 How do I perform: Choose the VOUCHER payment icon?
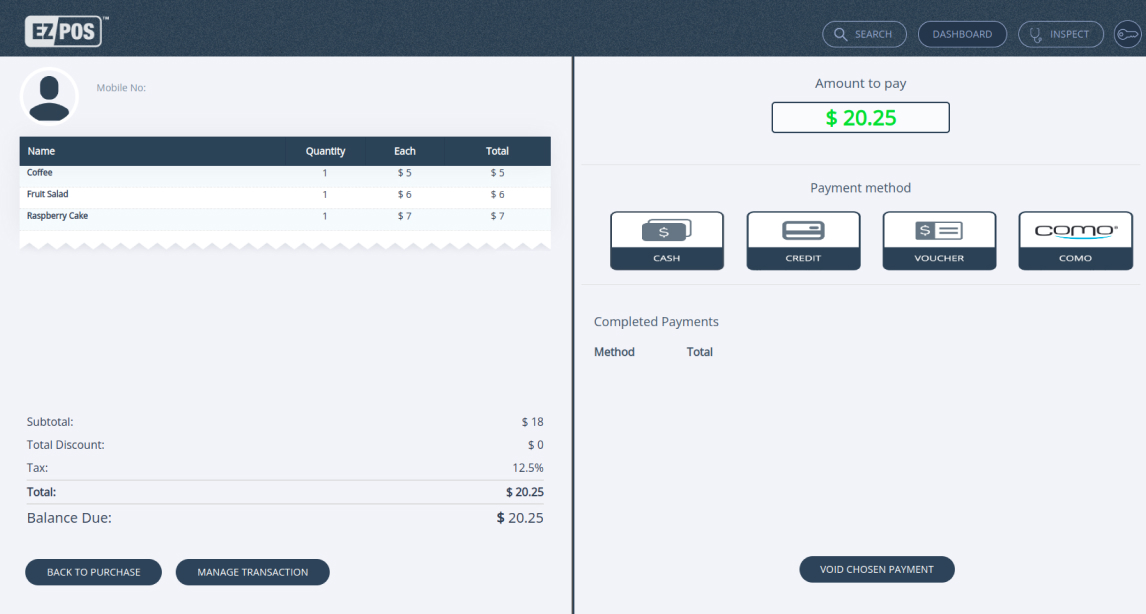(x=939, y=240)
